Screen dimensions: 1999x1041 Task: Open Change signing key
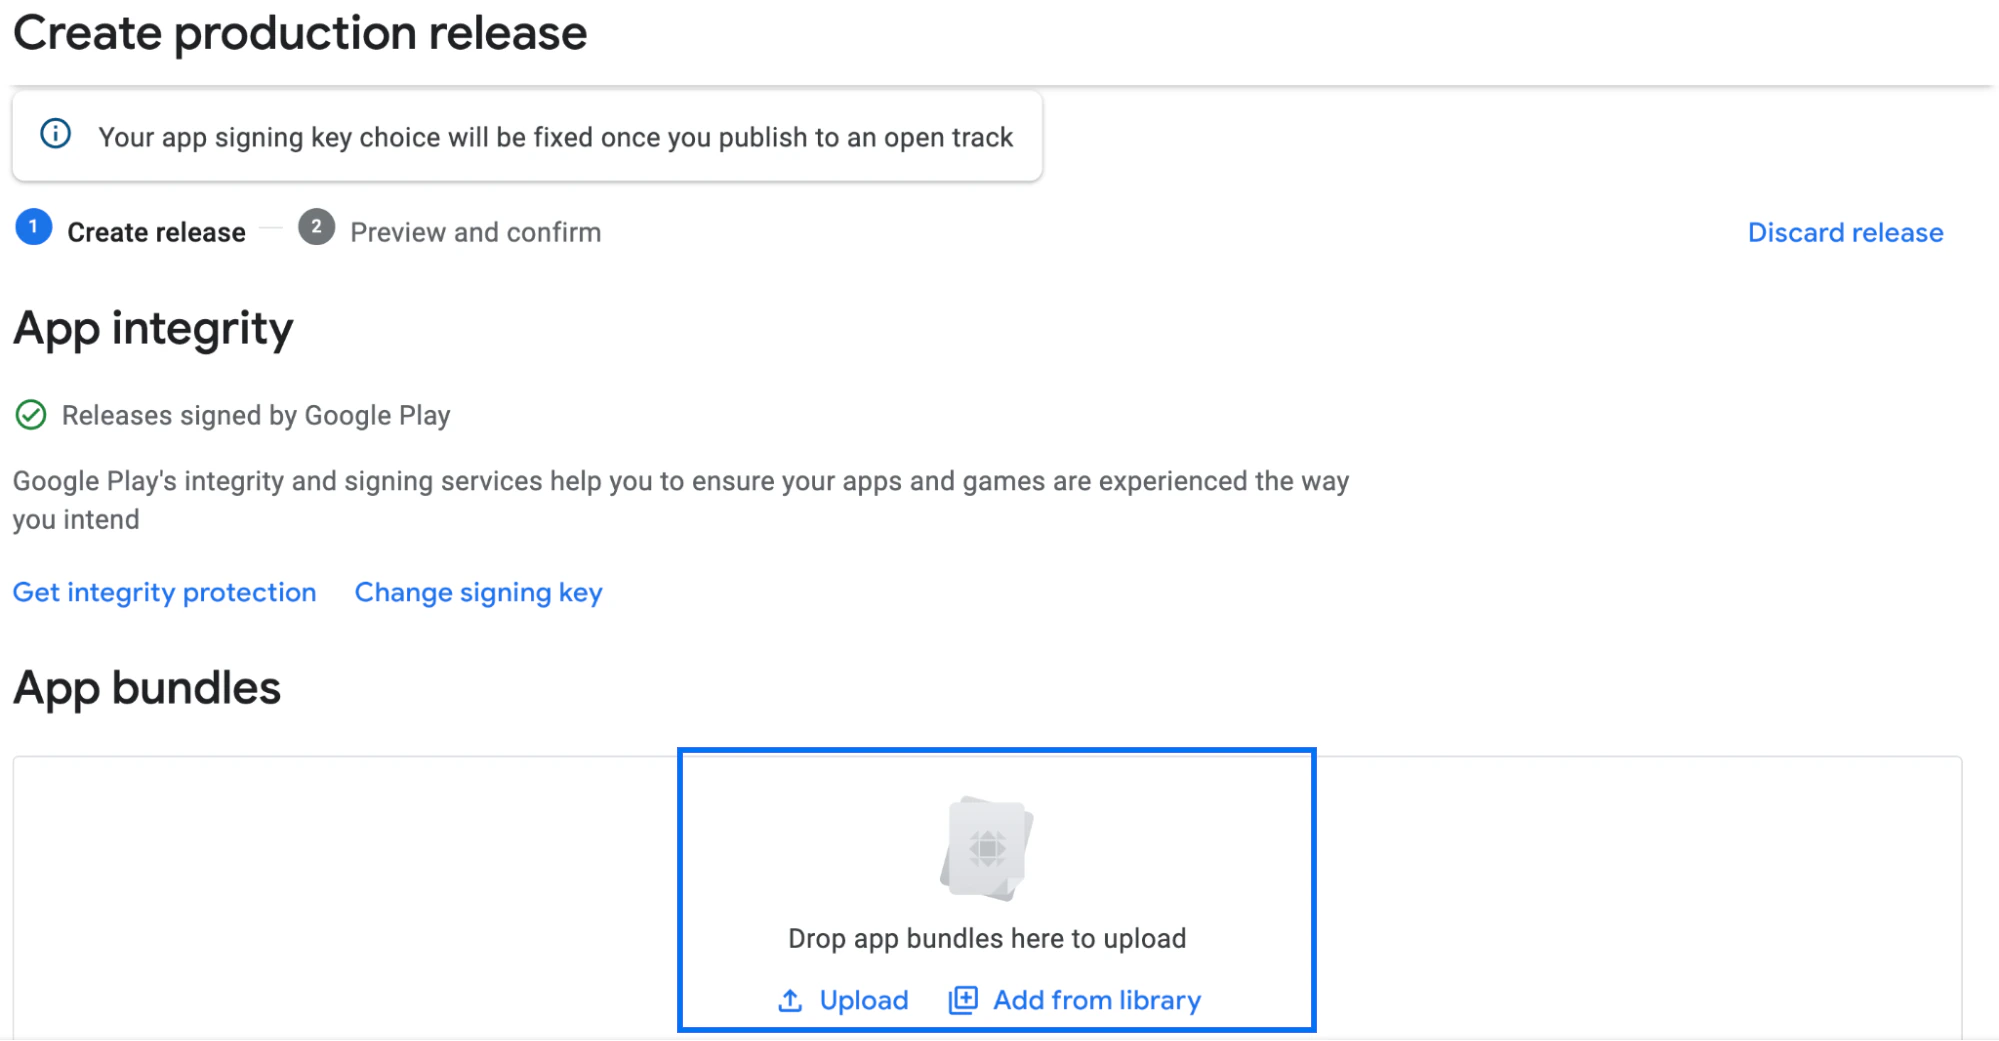coord(477,592)
